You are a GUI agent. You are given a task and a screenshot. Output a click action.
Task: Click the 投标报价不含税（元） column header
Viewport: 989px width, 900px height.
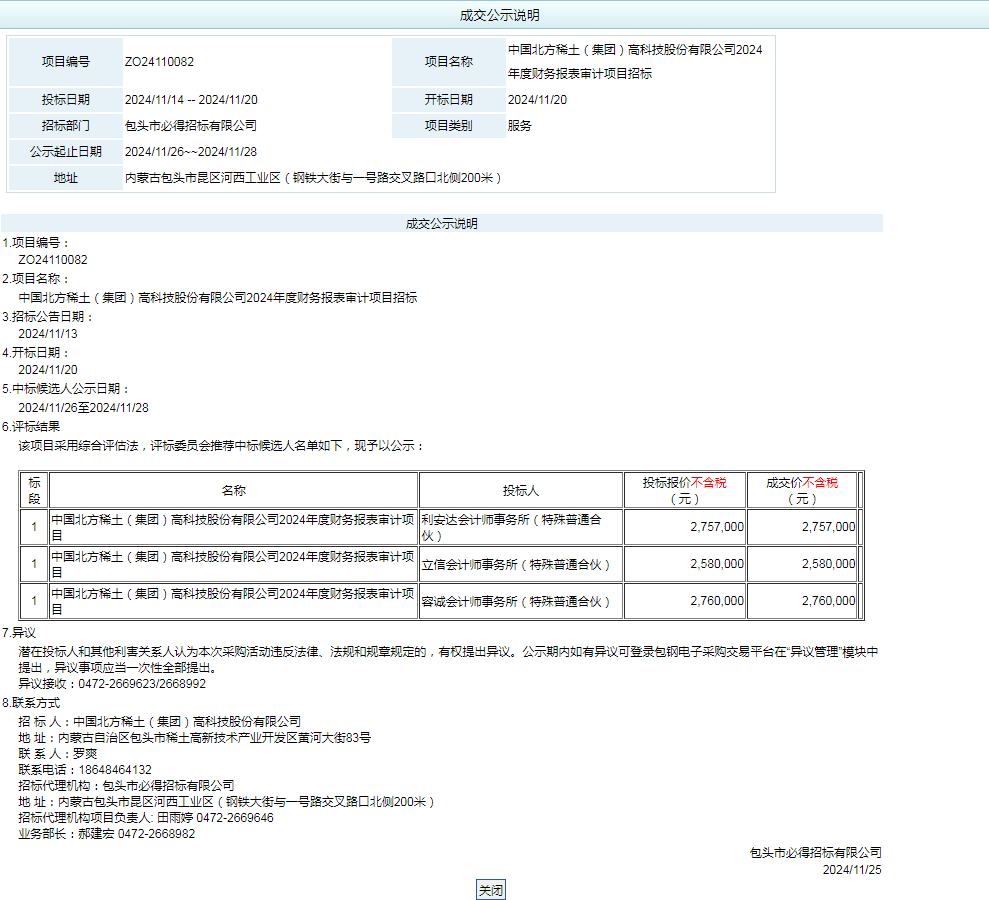tap(684, 491)
